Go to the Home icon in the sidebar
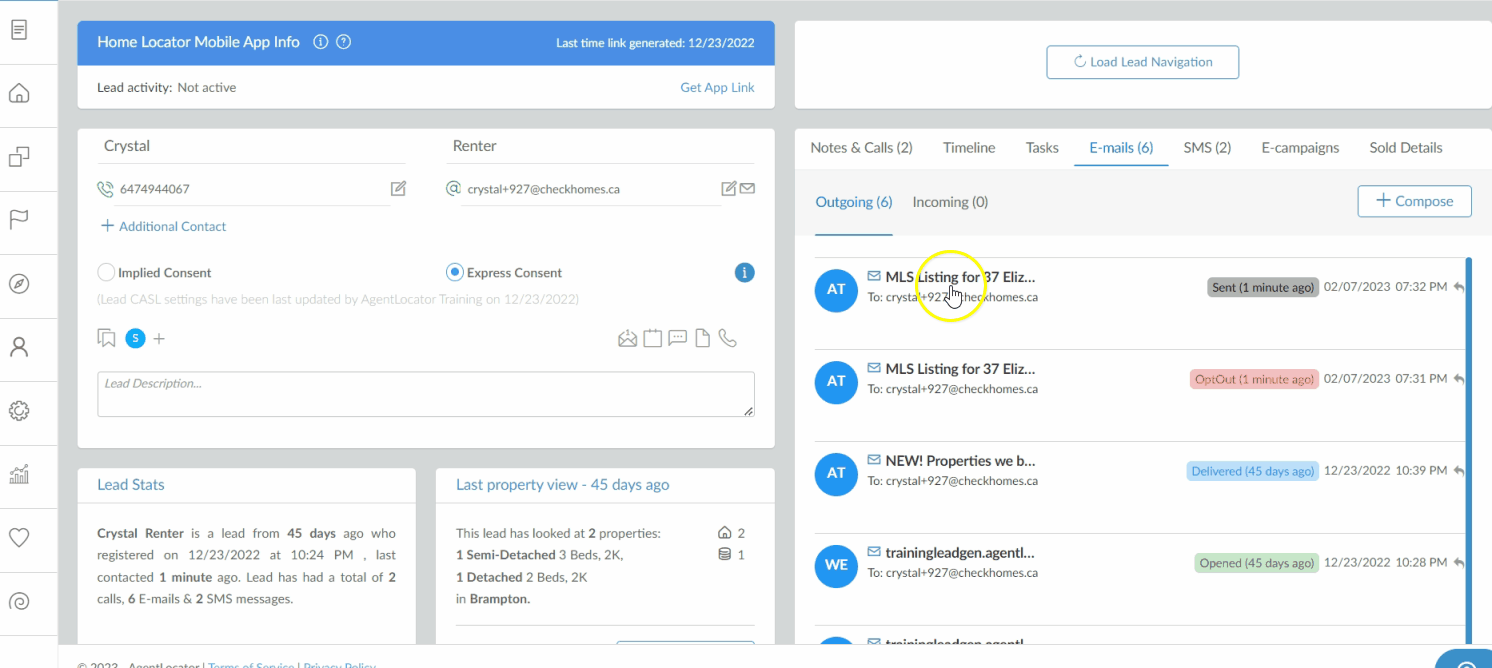Image resolution: width=1492 pixels, height=668 pixels. point(19,94)
